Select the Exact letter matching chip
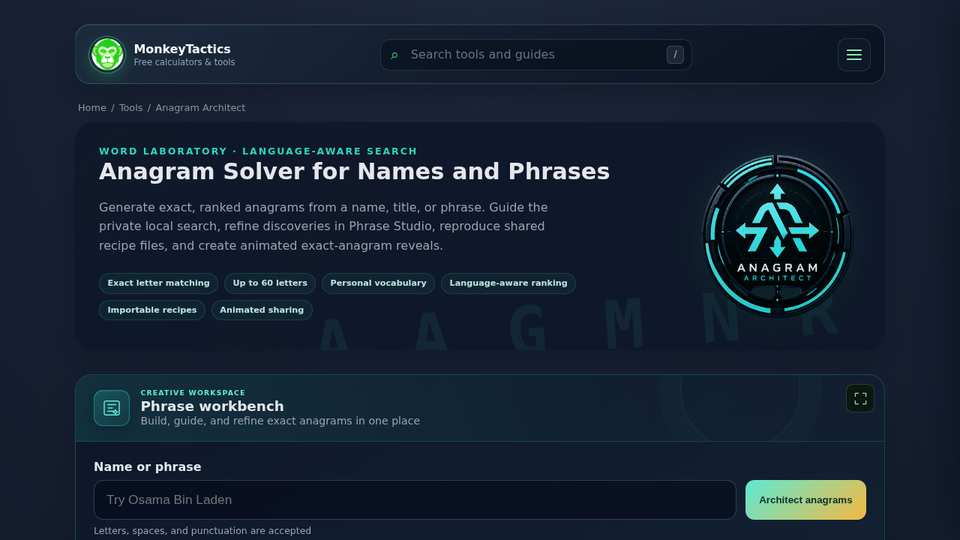Image resolution: width=960 pixels, height=540 pixels. [159, 283]
